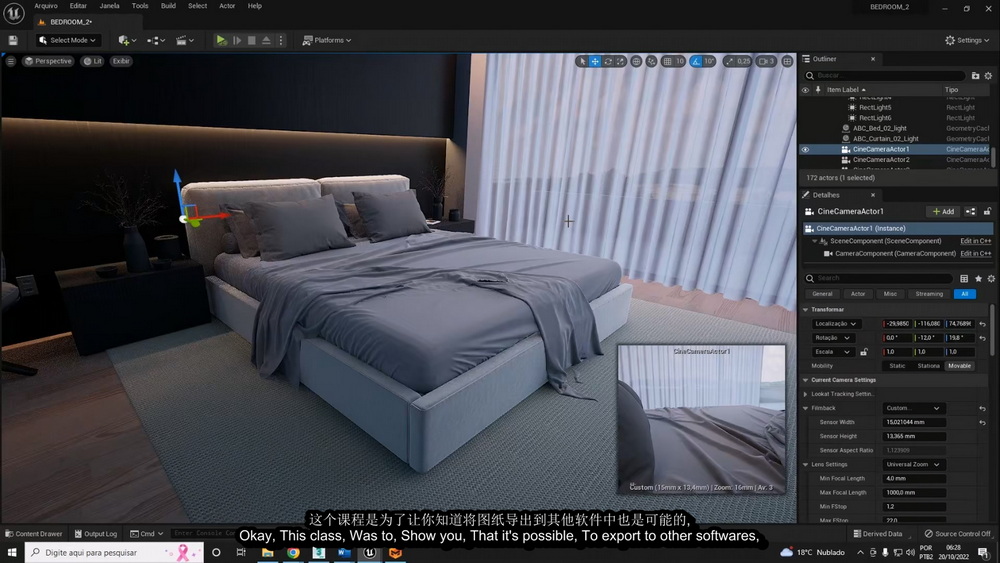
Task: Click the Add component button
Action: pyautogui.click(x=943, y=212)
